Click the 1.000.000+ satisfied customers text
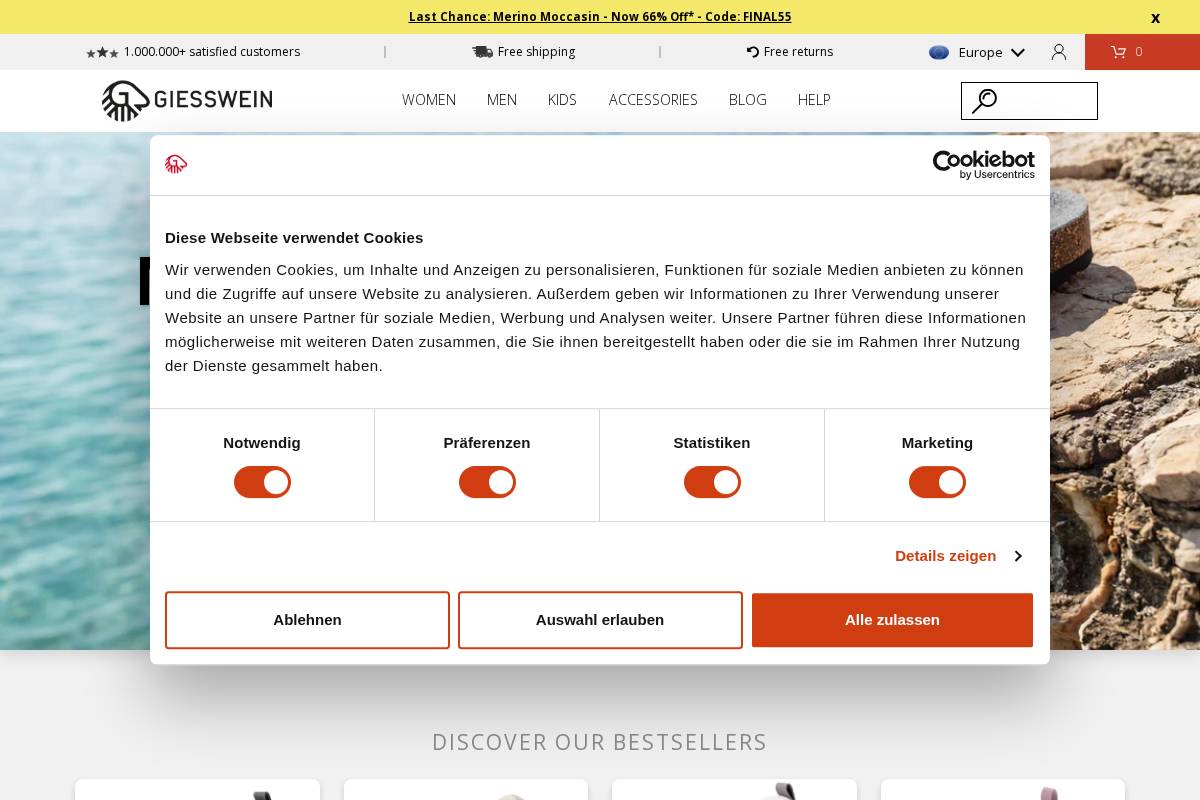The width and height of the screenshot is (1200, 800). tap(212, 52)
